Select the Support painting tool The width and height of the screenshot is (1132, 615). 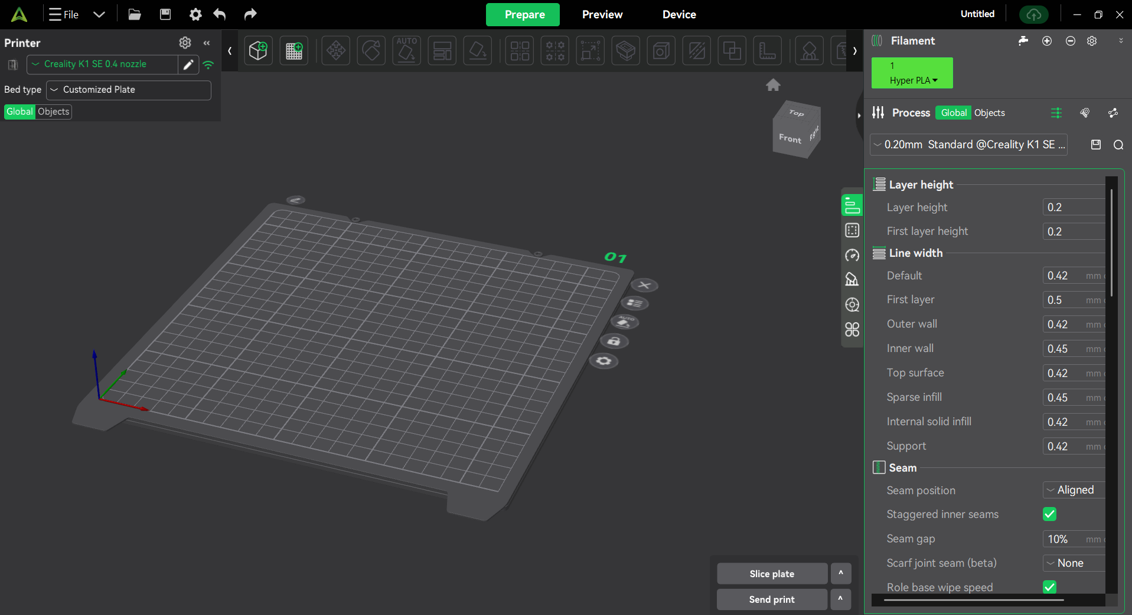808,50
